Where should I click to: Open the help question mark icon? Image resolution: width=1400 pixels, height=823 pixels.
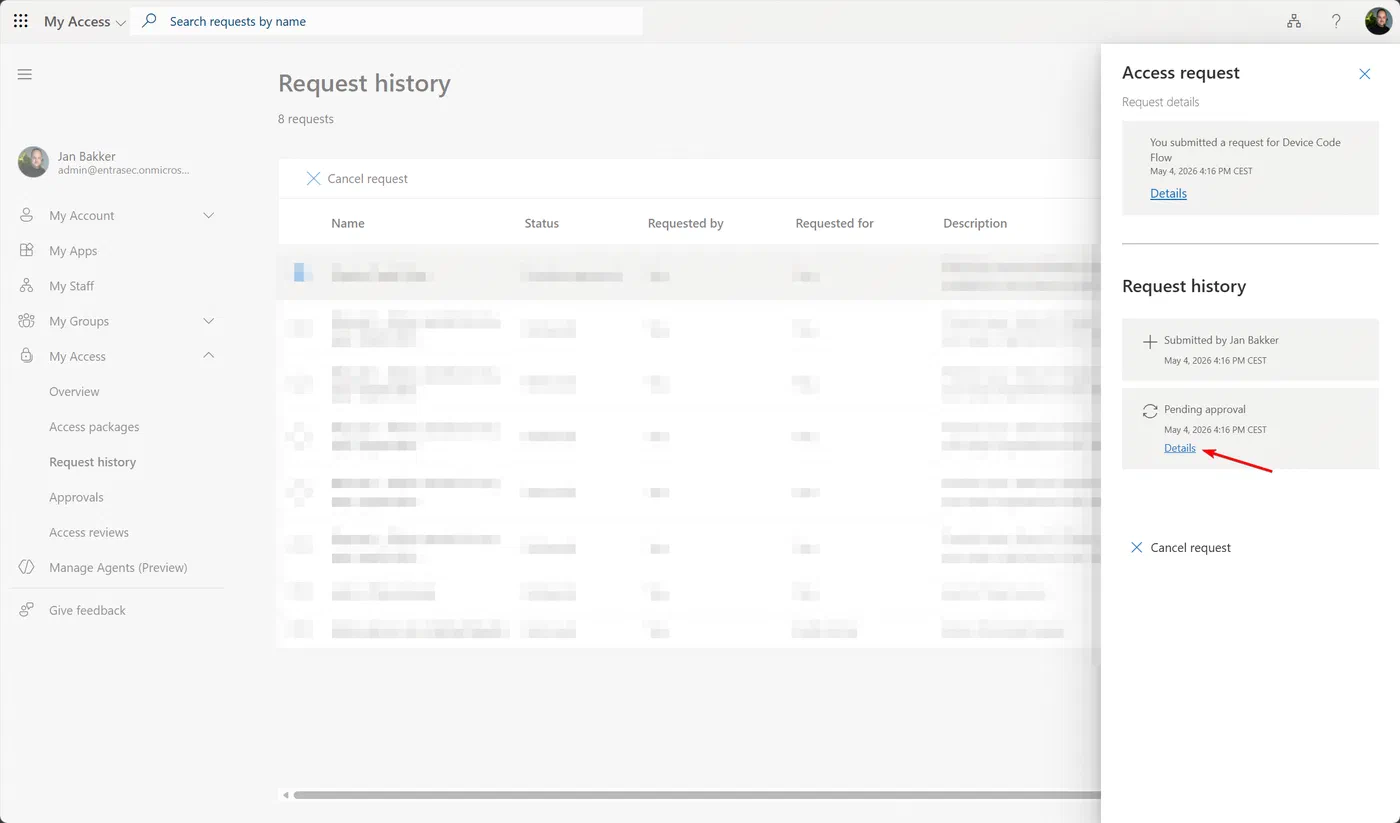[1336, 21]
